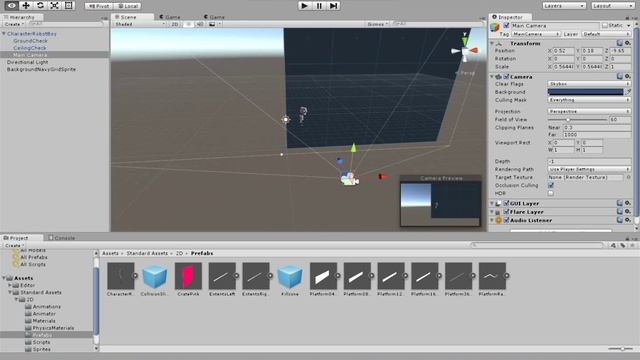
Task: Select Directional Light in the Hierarchy
Action: [27, 62]
